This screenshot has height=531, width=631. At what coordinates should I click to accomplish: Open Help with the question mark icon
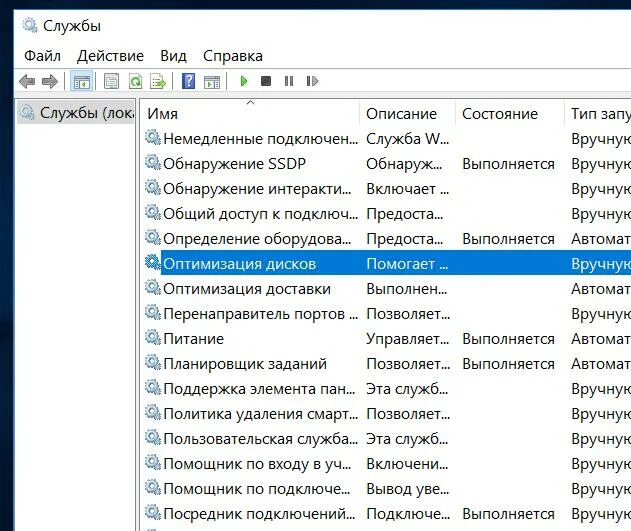(x=188, y=82)
